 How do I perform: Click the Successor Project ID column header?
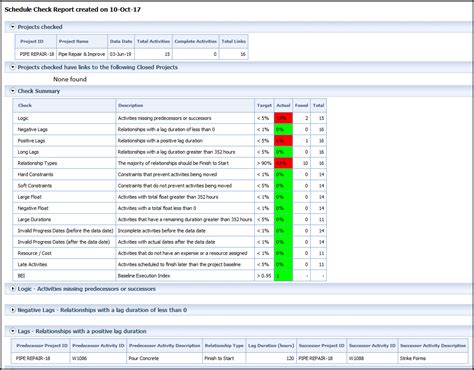click(x=322, y=346)
